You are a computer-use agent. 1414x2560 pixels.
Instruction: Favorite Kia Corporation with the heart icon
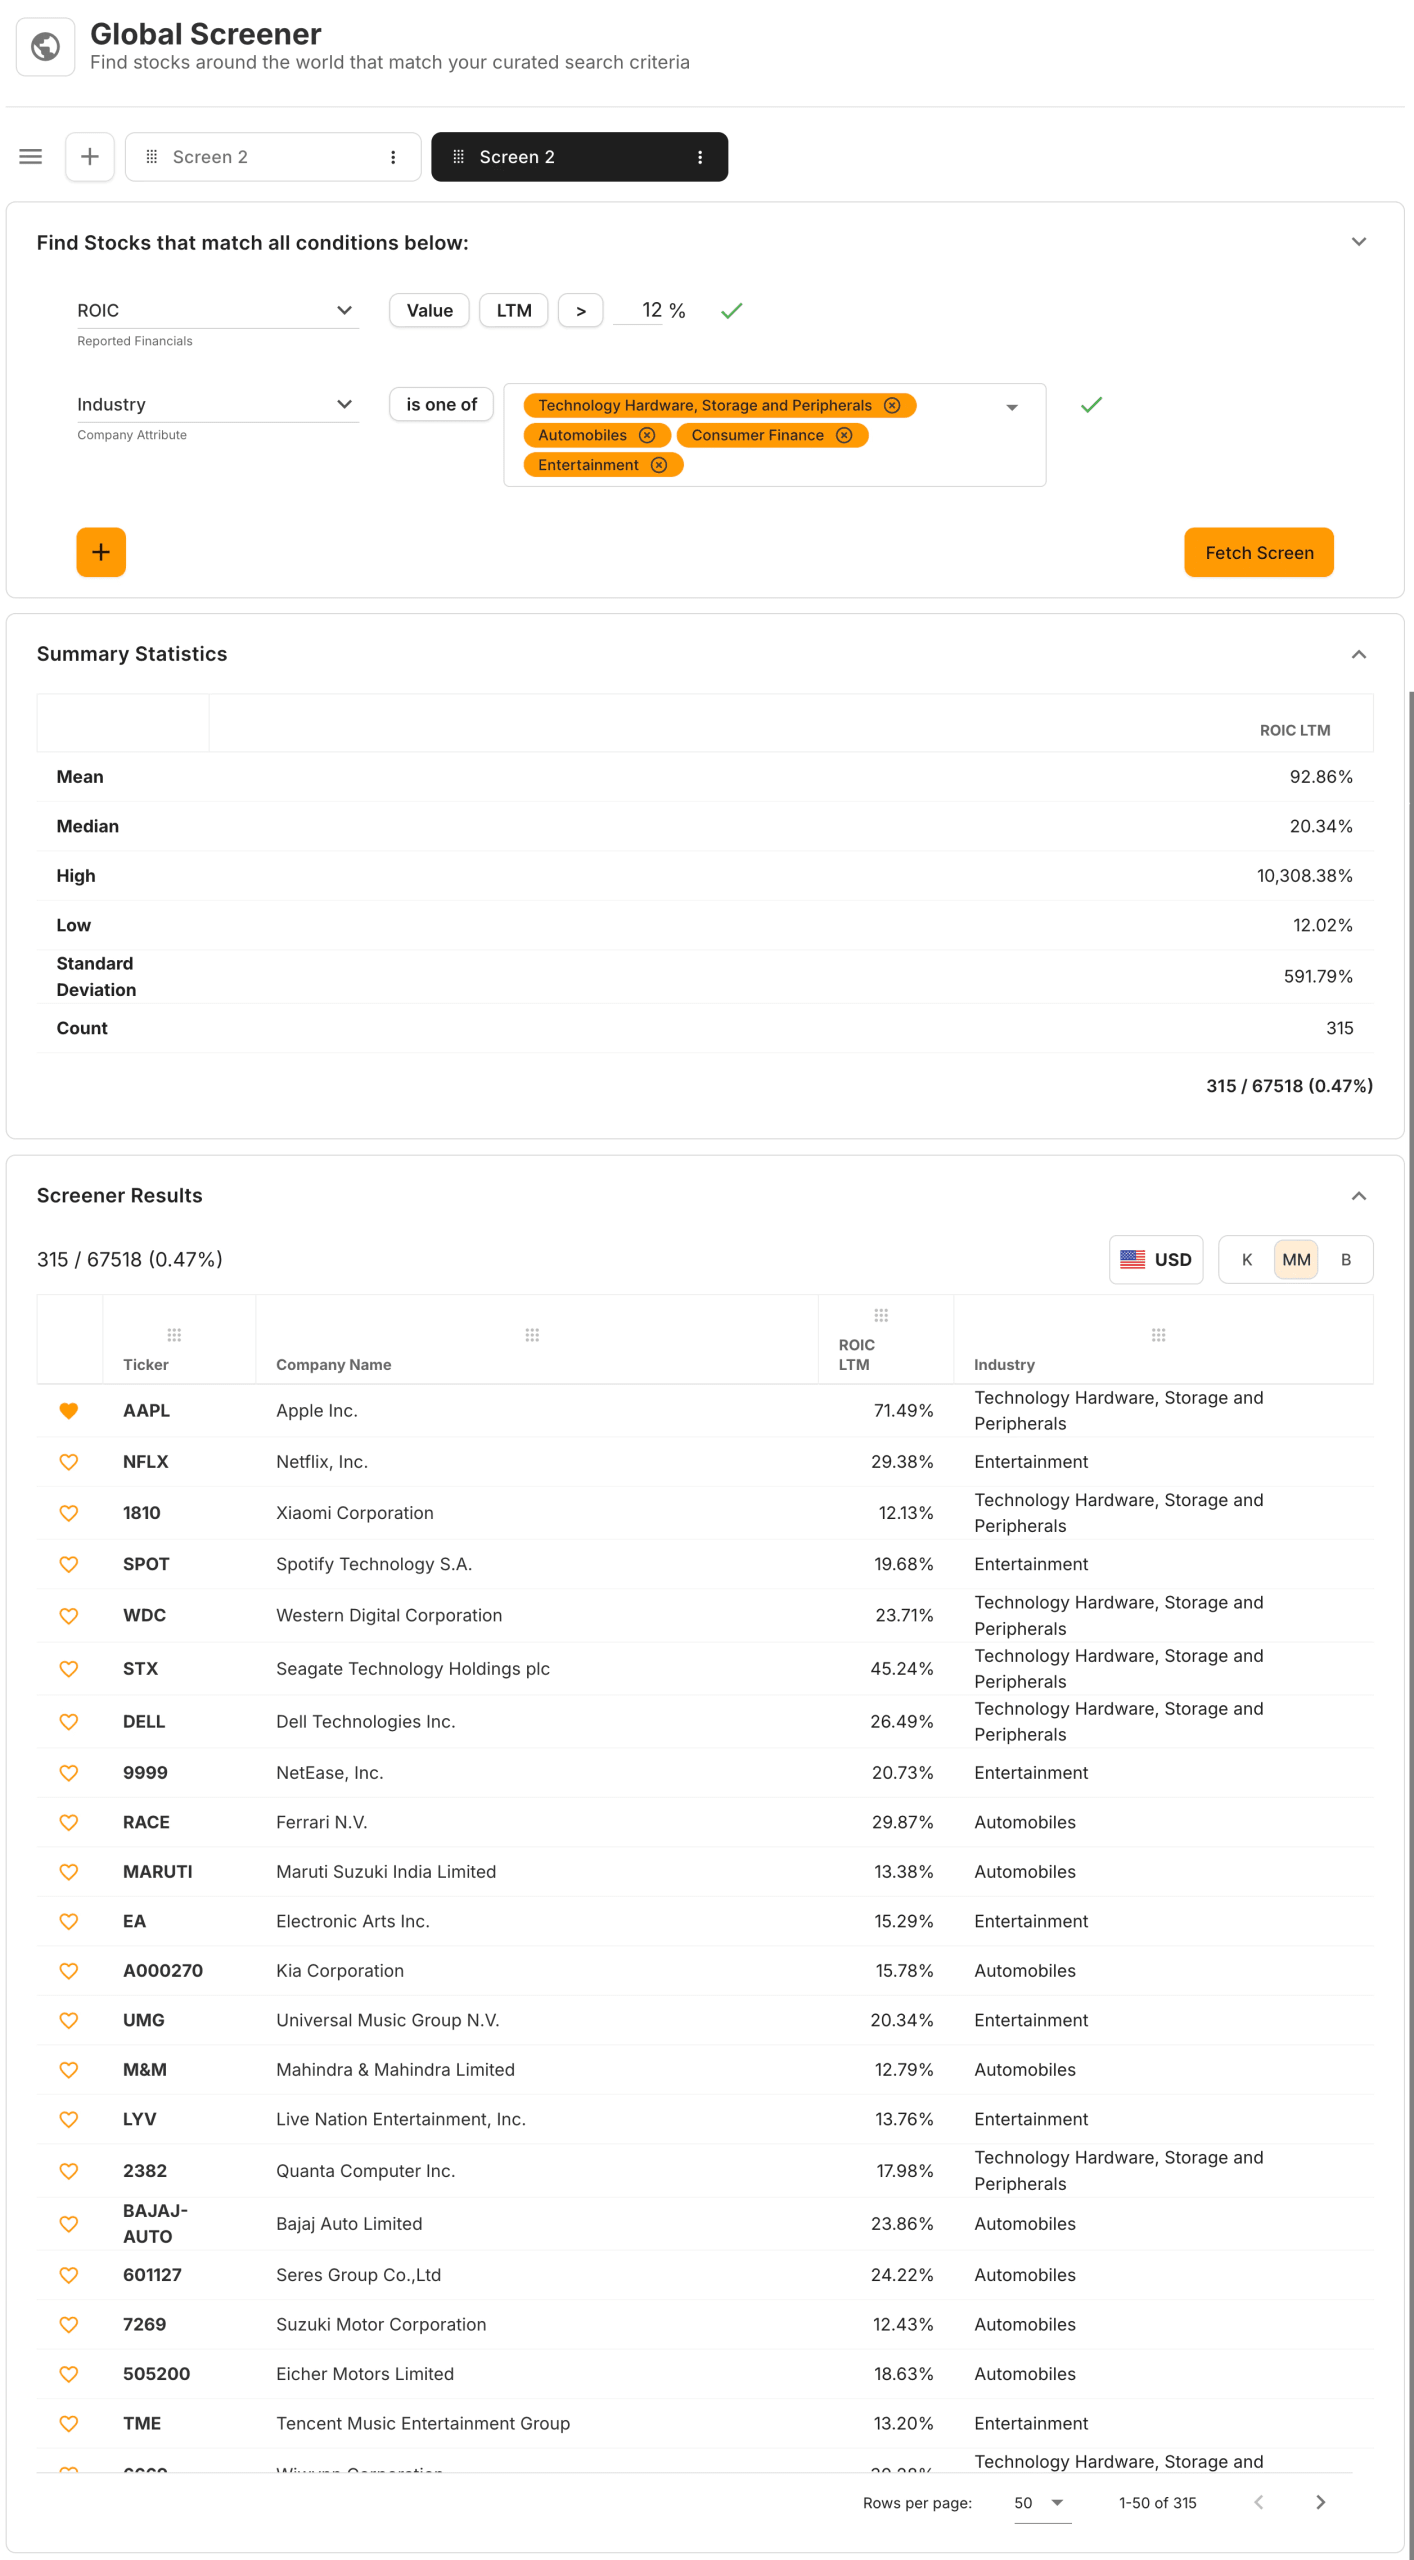[x=69, y=1971]
